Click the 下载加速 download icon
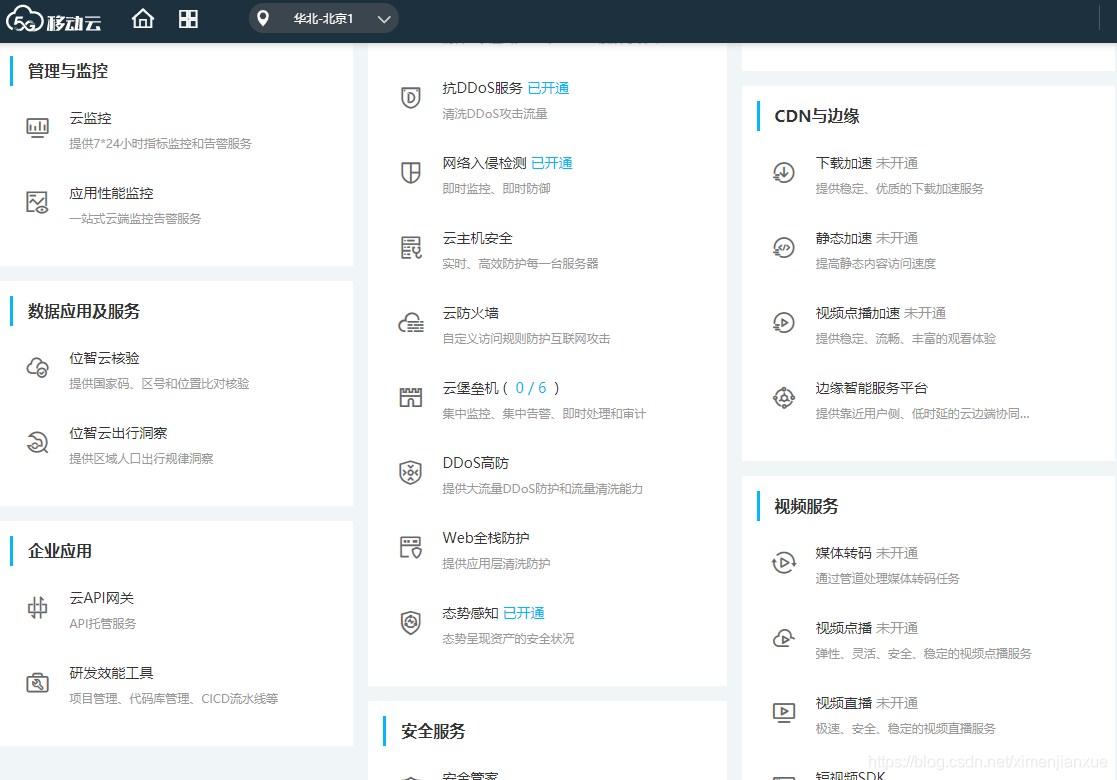 [x=784, y=172]
